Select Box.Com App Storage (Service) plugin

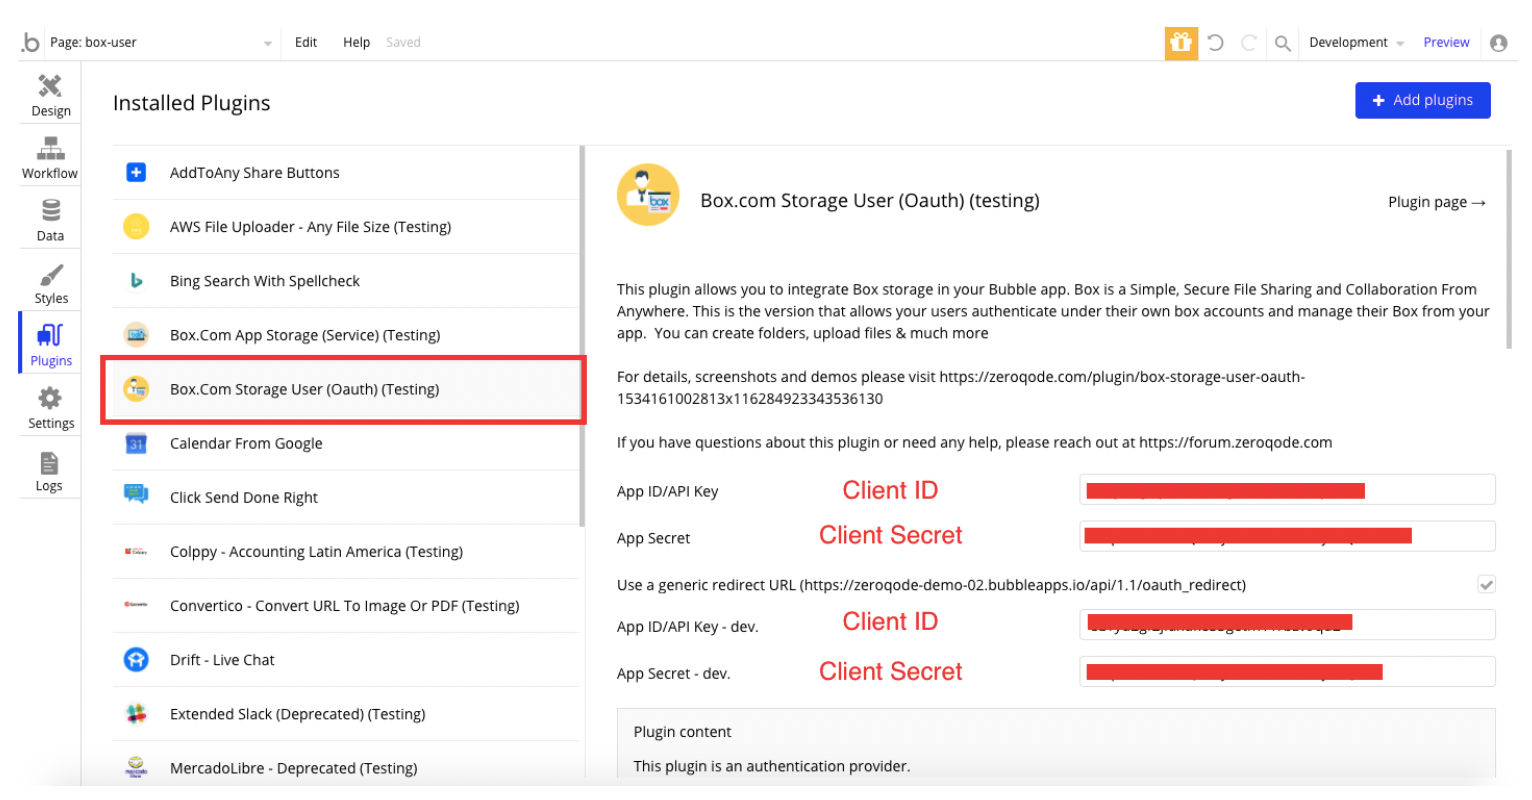coord(346,335)
